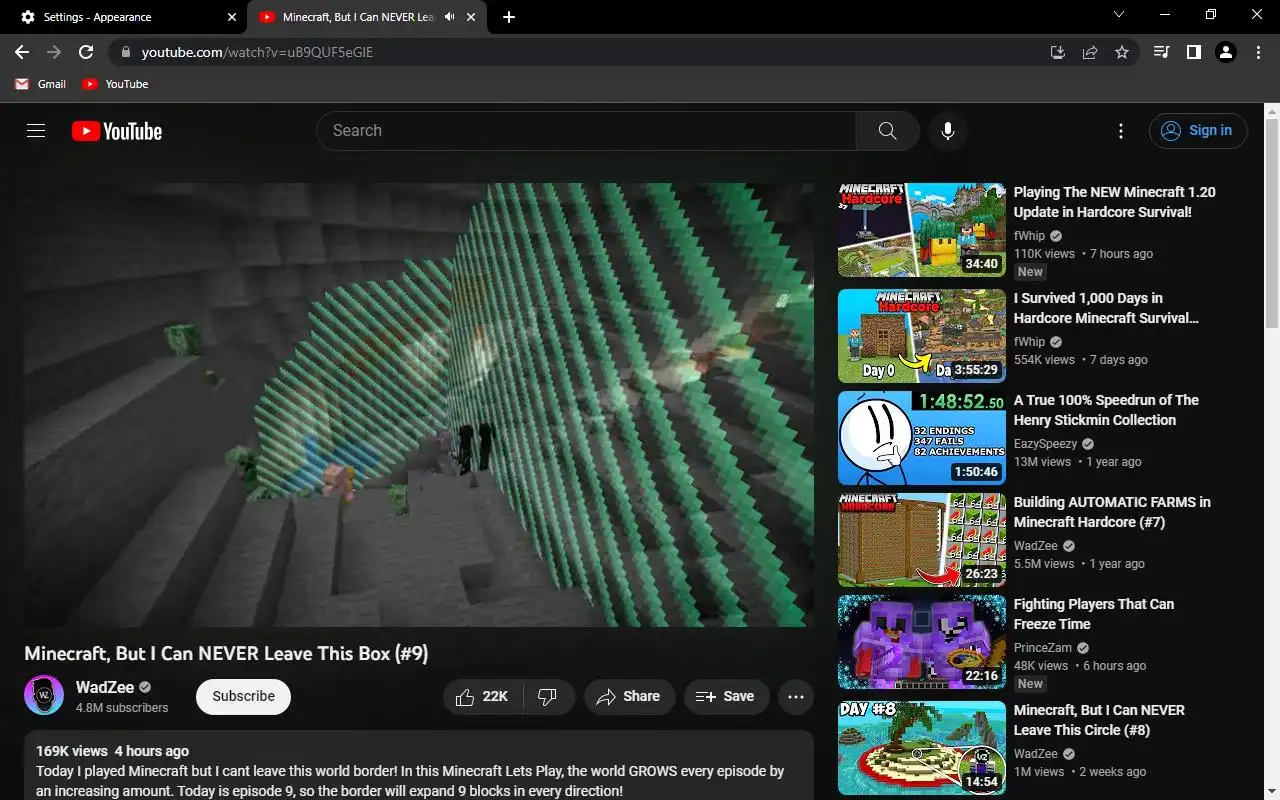Open Automatic Farms video thumbnail

click(x=922, y=540)
